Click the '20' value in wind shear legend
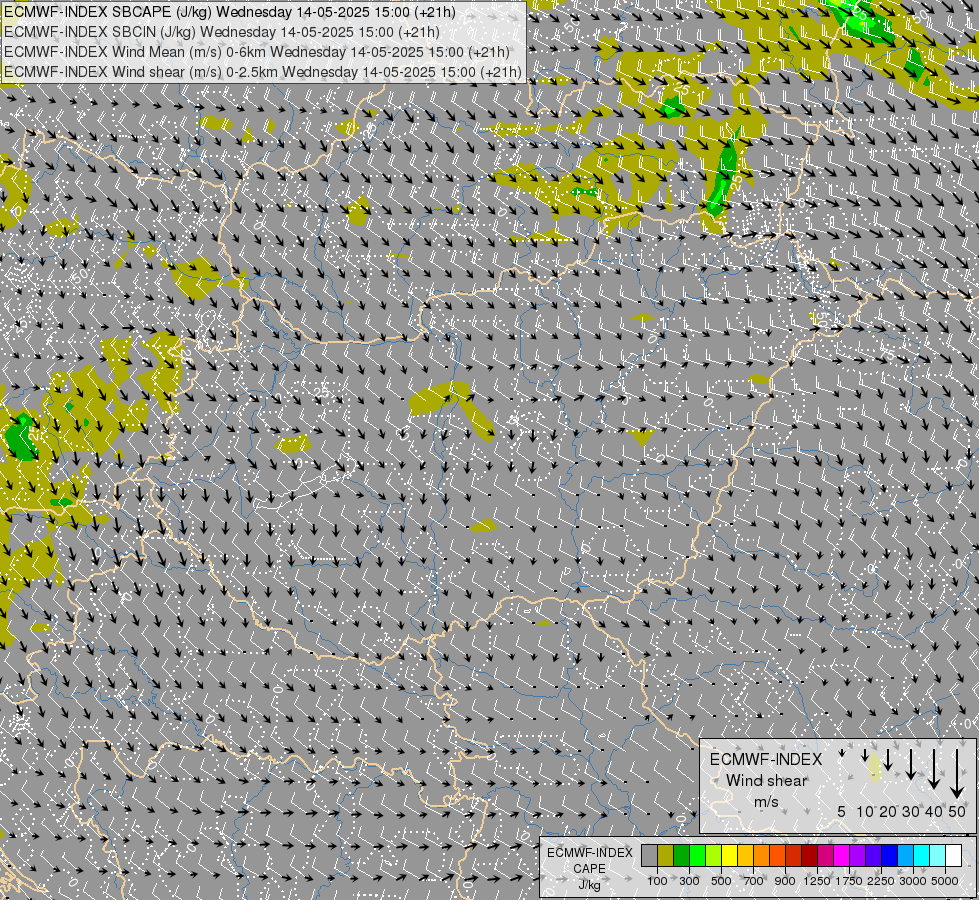Viewport: 979px width, 900px height. (x=888, y=811)
